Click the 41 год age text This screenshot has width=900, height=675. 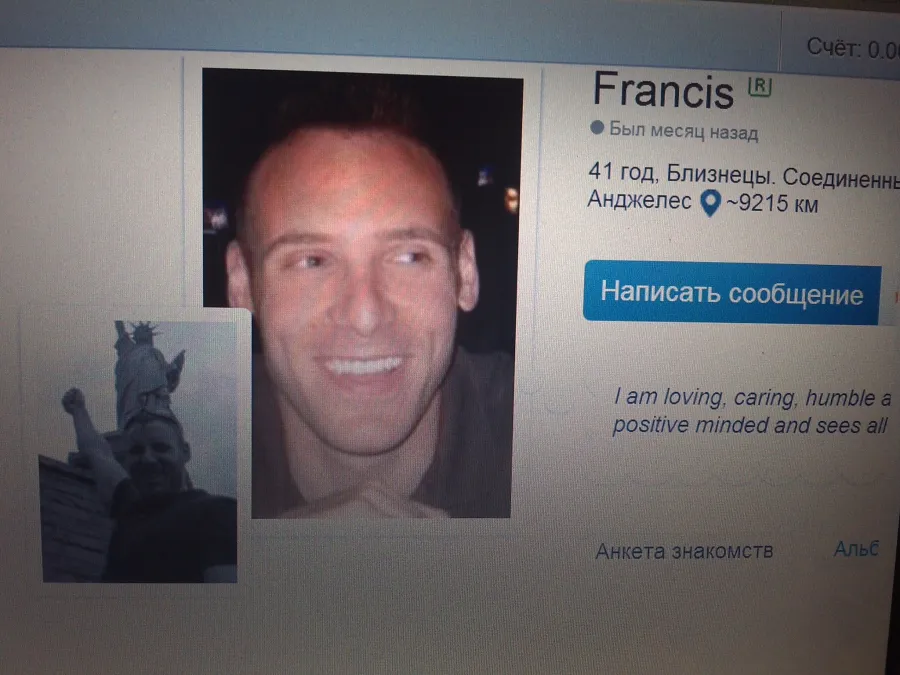tap(624, 172)
